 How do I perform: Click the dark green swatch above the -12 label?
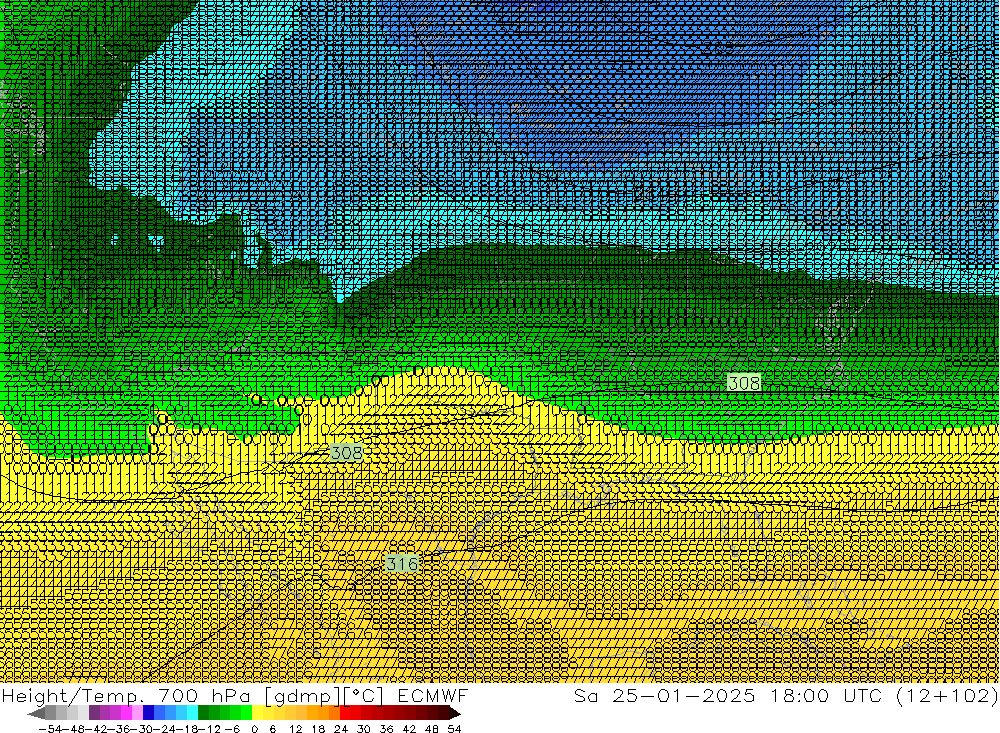pos(203,713)
